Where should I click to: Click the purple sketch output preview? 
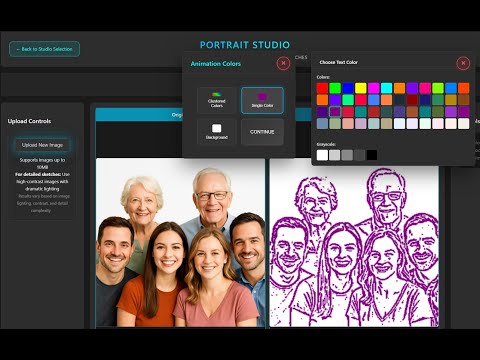[x=354, y=242]
